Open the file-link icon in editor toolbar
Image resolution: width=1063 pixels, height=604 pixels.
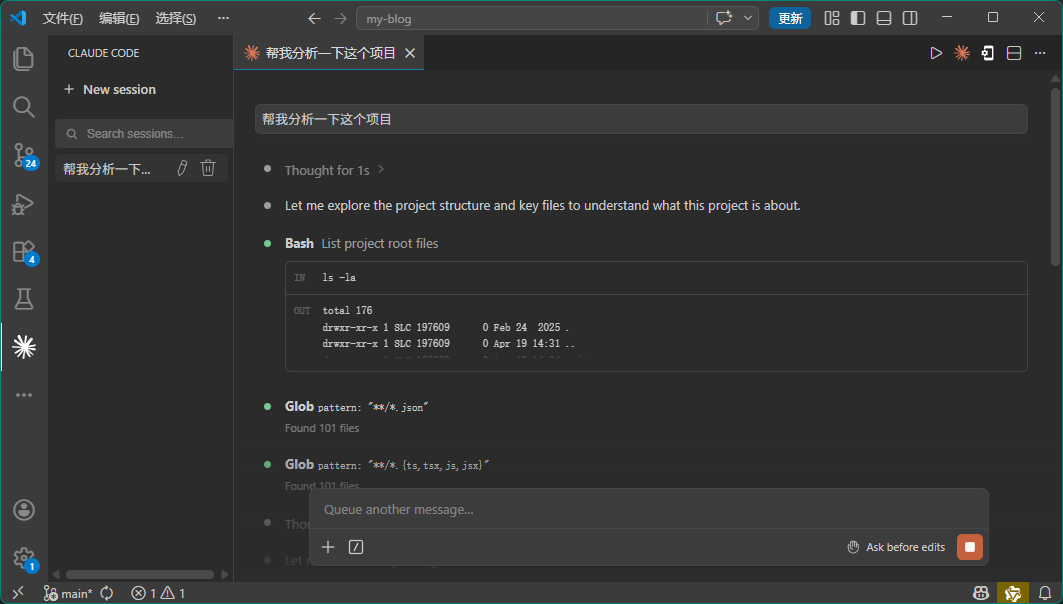click(x=988, y=53)
